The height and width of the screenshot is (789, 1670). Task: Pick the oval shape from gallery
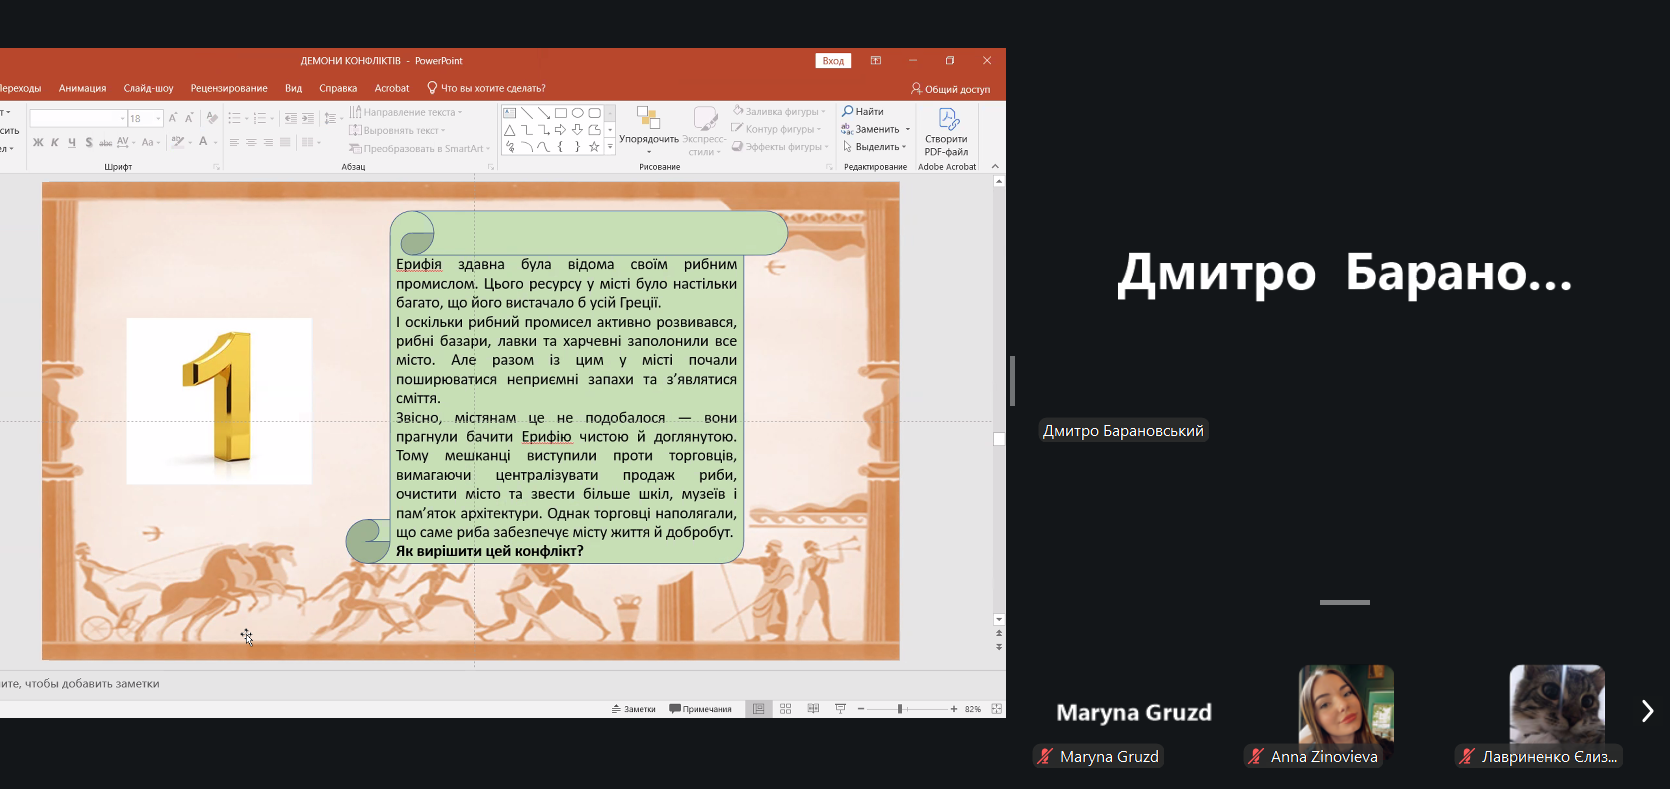click(577, 113)
